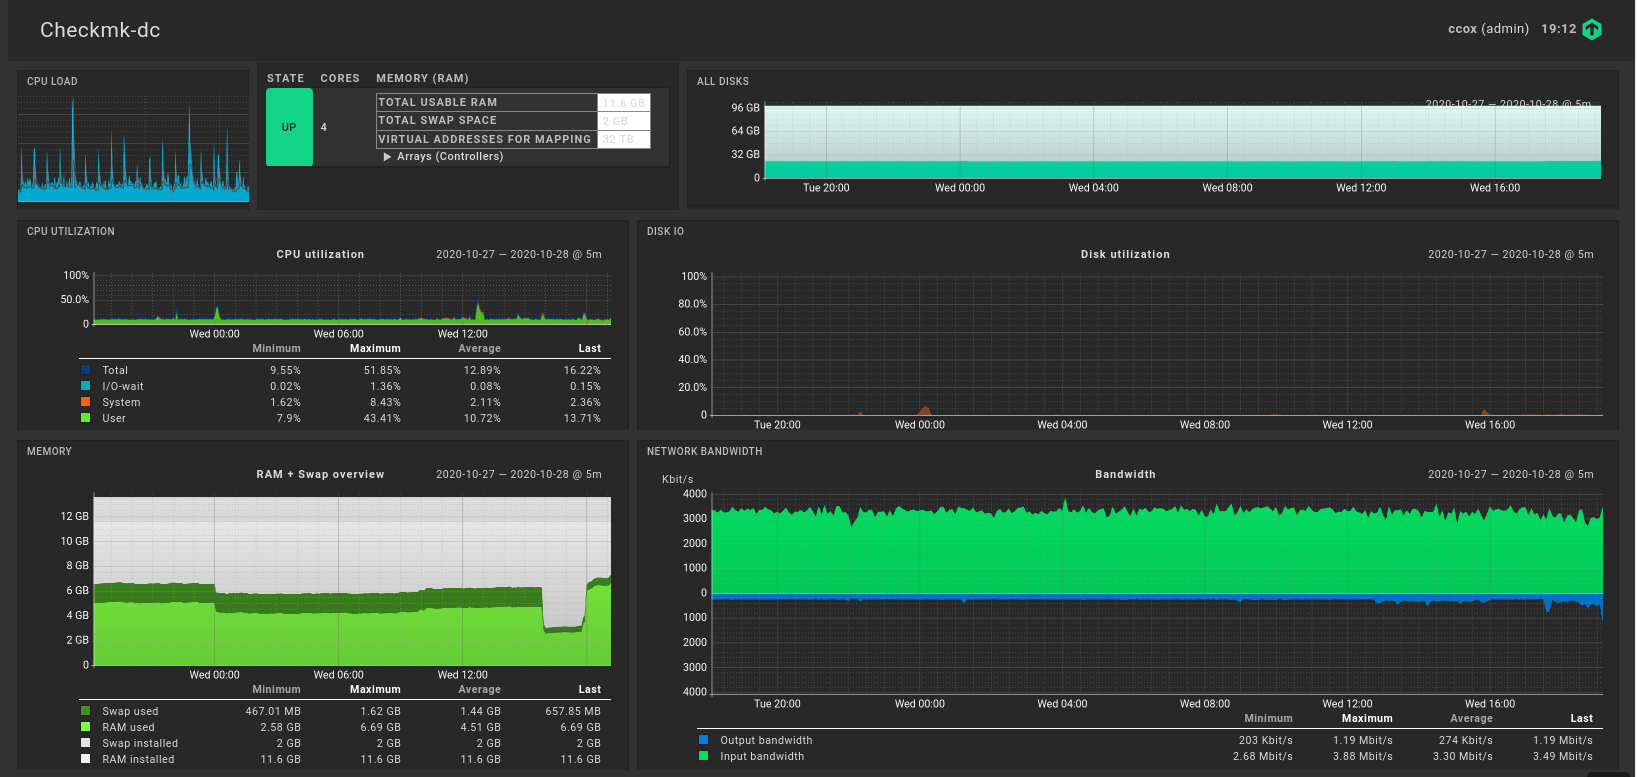Click the Output bandwidth blue legend icon
Screen dimensions: 1637x777
(704, 740)
